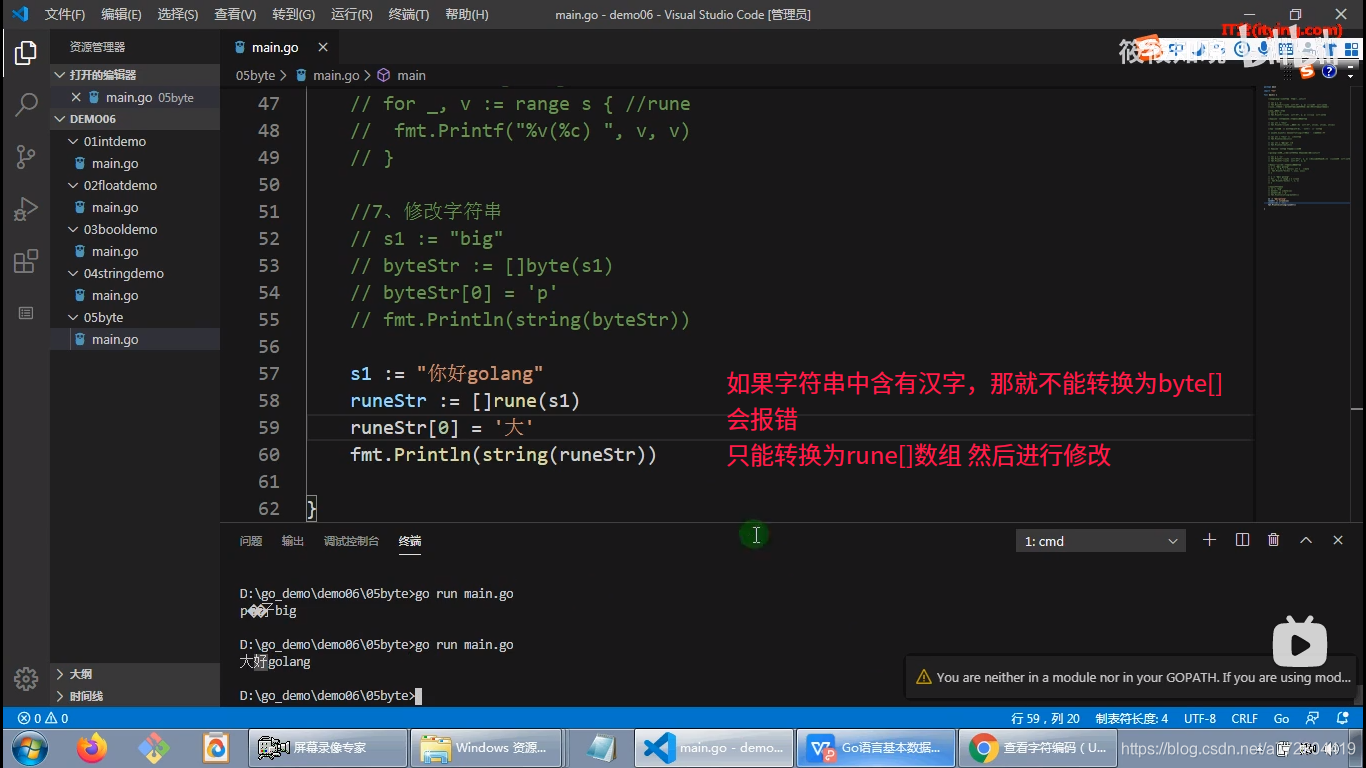Viewport: 1366px width, 768px height.
Task: Collapse the DEMO06 folder section
Action: pyautogui.click(x=135, y=119)
